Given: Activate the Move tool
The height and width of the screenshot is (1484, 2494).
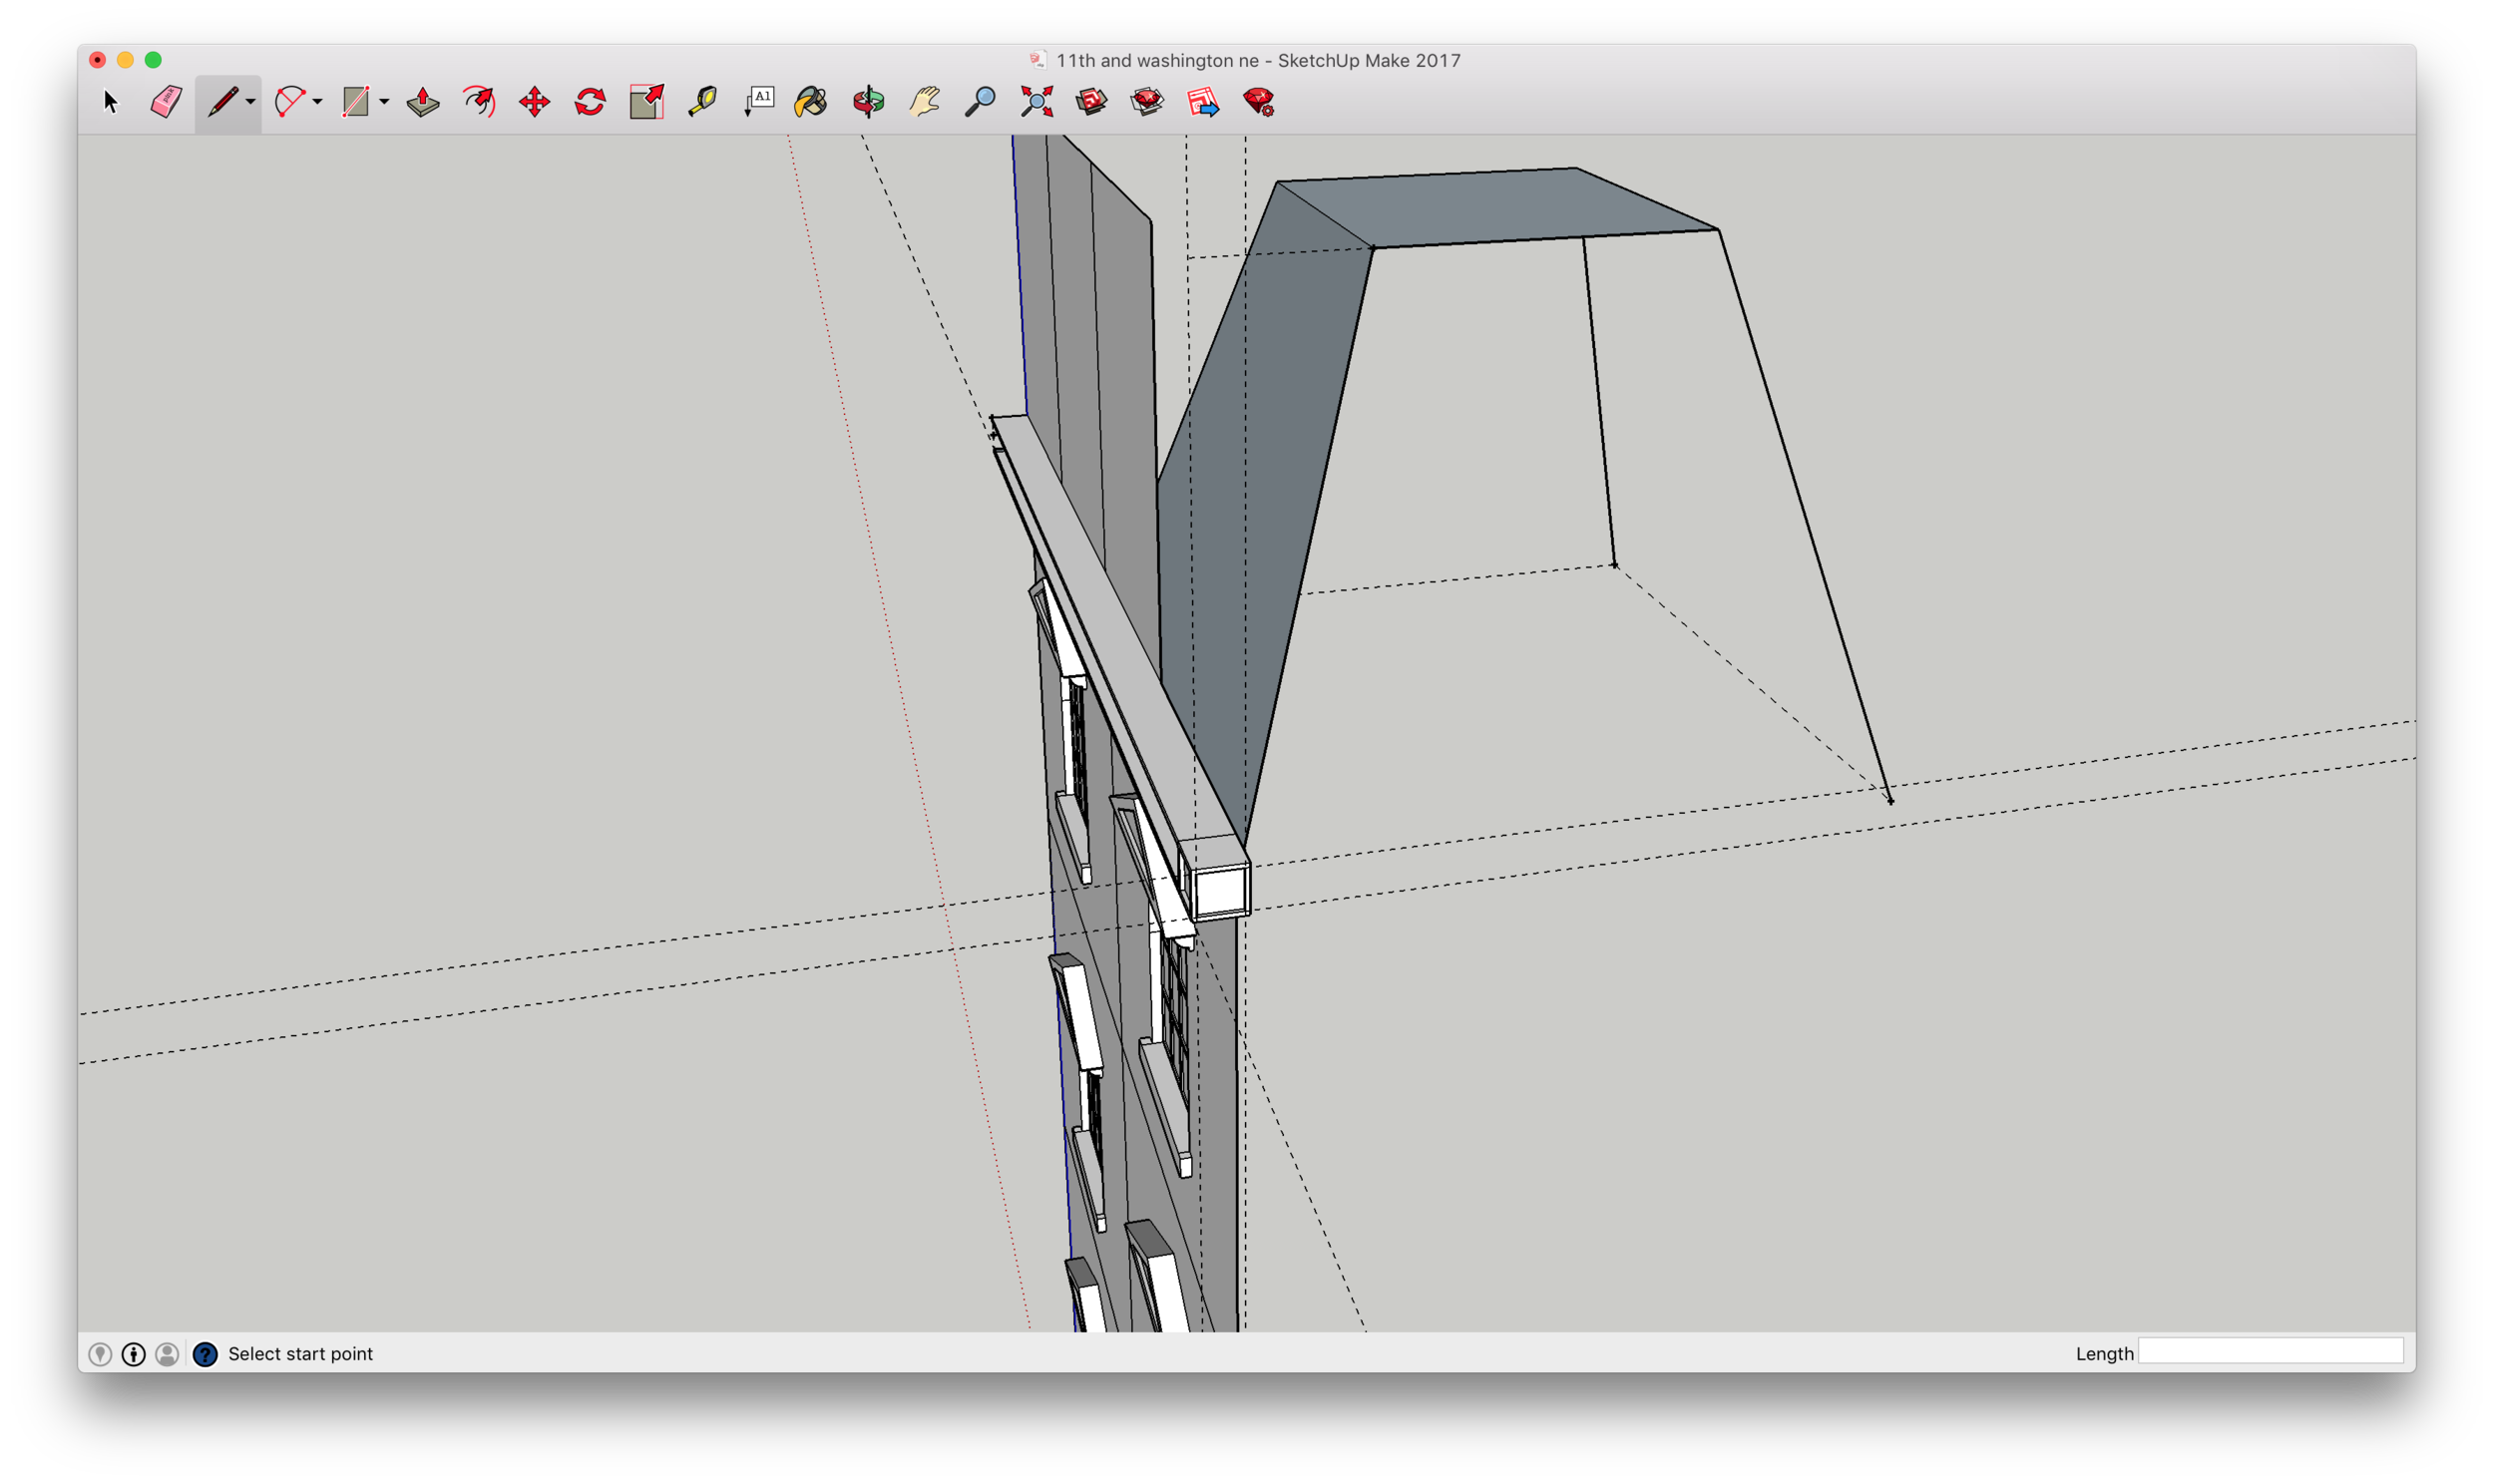Looking at the screenshot, I should [x=535, y=102].
